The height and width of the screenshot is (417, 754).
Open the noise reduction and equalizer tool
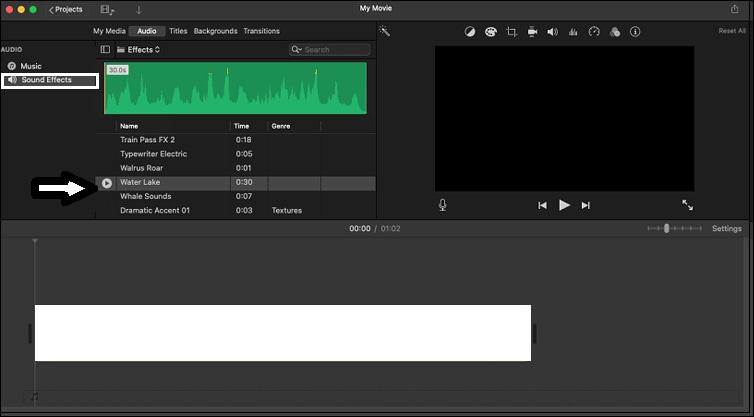pos(573,32)
